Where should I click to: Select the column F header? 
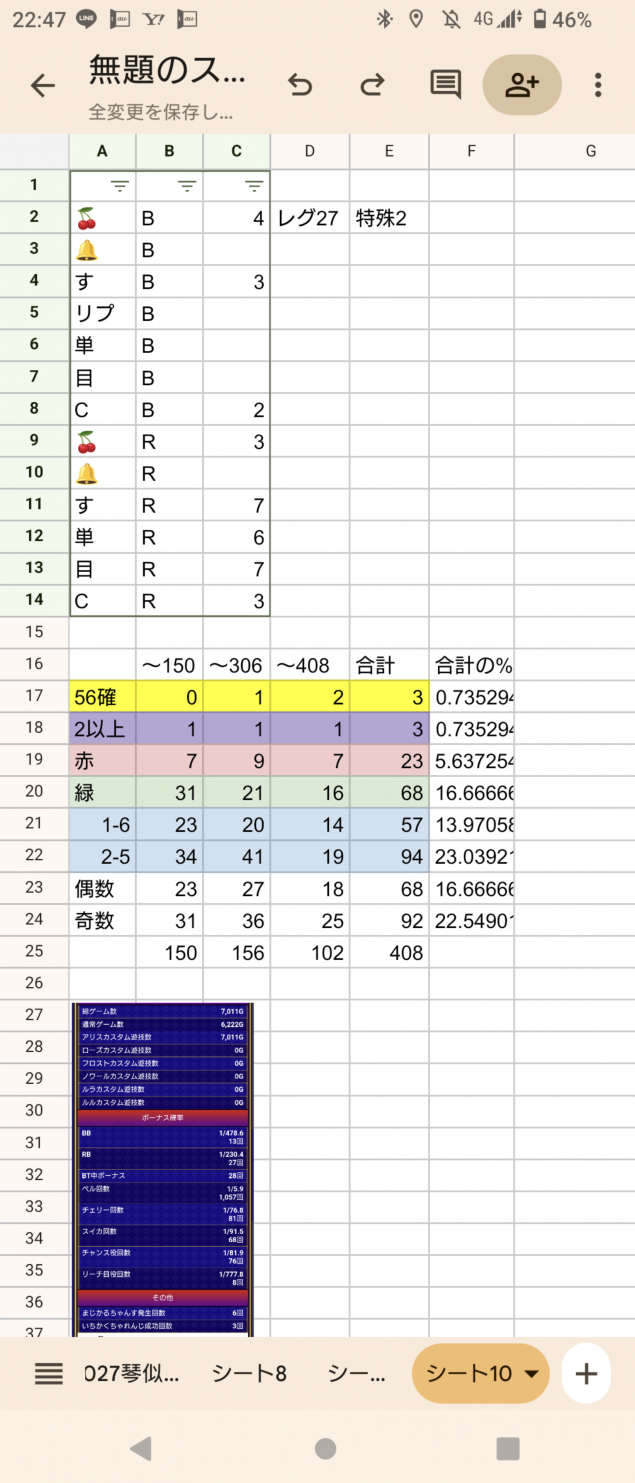pos(471,151)
